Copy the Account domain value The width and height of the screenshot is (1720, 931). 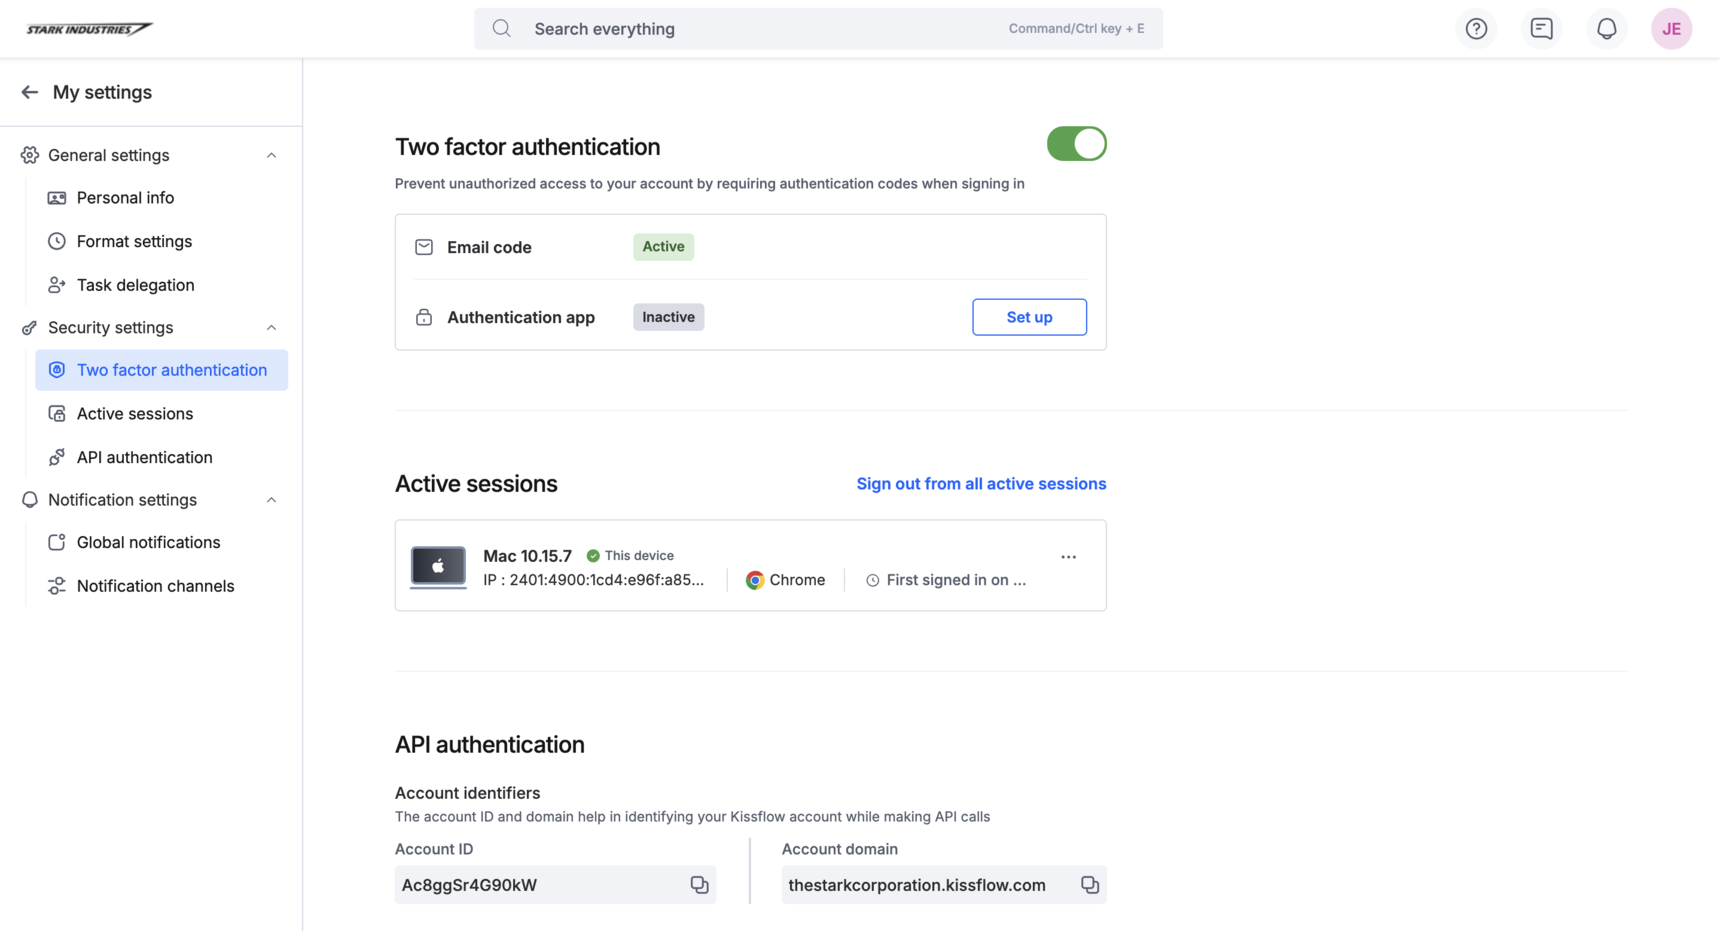pyautogui.click(x=1090, y=885)
